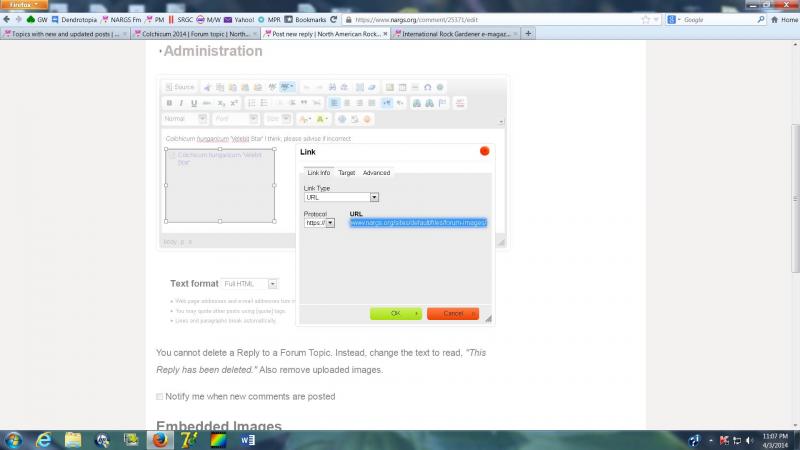Open the Text format dropdown

pos(250,284)
